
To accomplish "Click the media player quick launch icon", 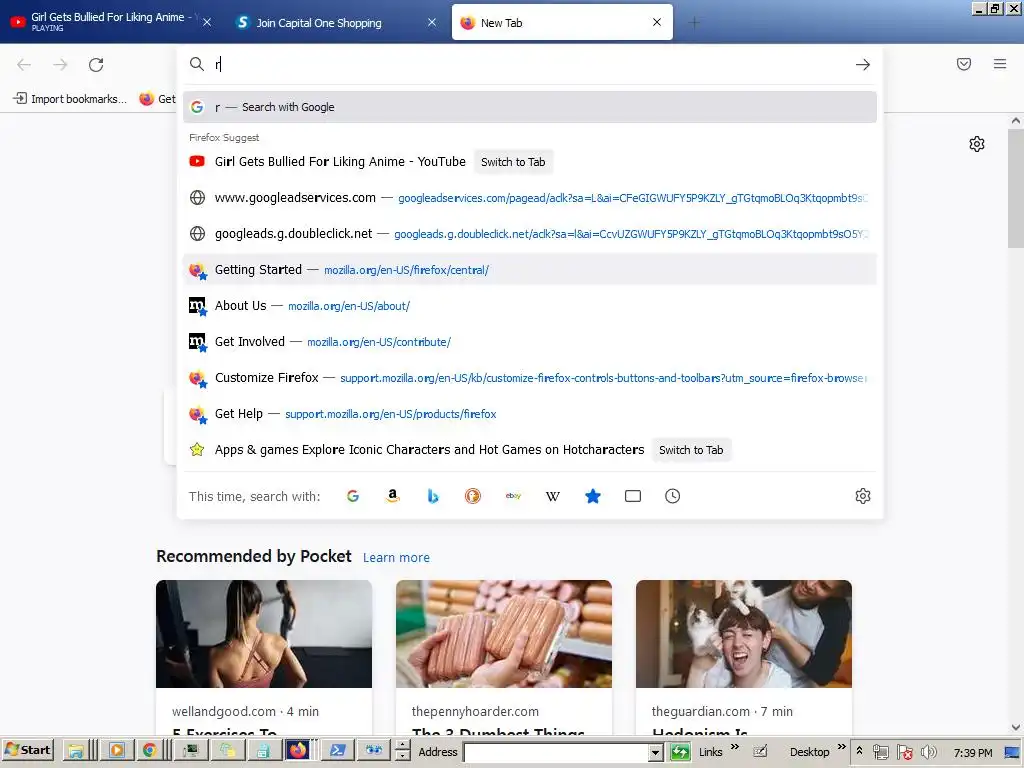I will pyautogui.click(x=117, y=751).
